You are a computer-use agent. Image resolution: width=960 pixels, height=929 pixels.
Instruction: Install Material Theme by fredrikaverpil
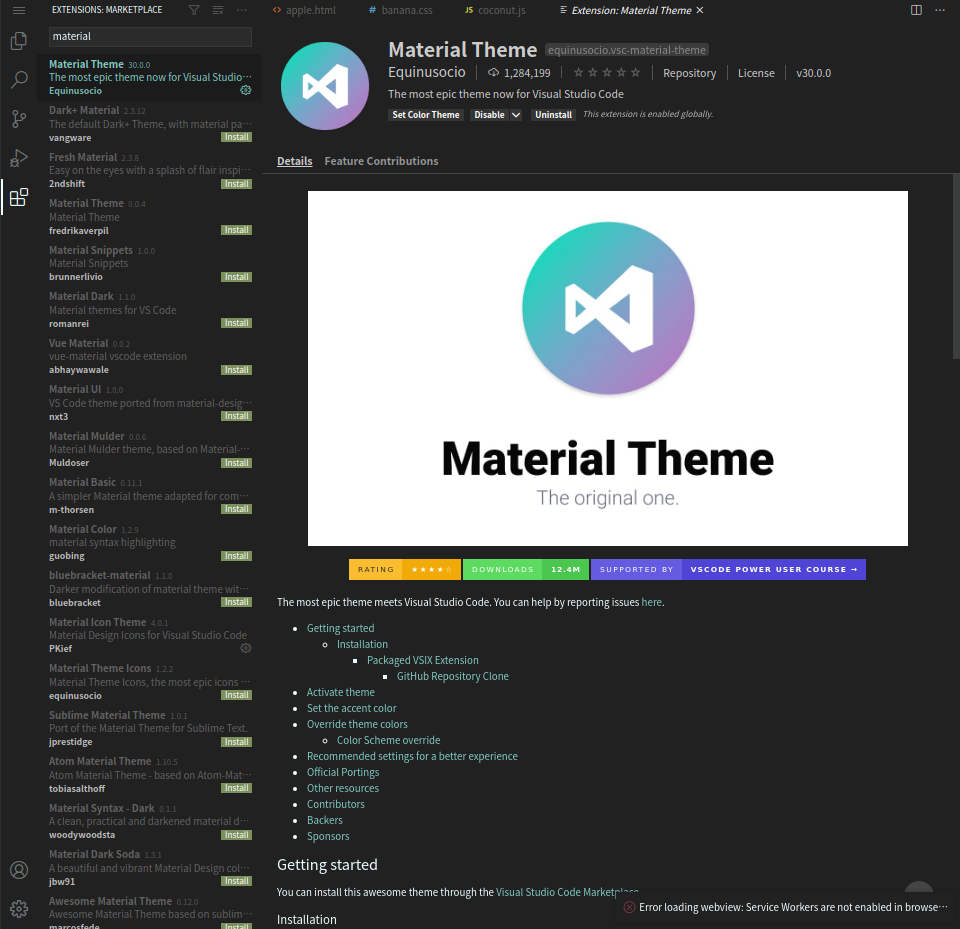coord(236,230)
